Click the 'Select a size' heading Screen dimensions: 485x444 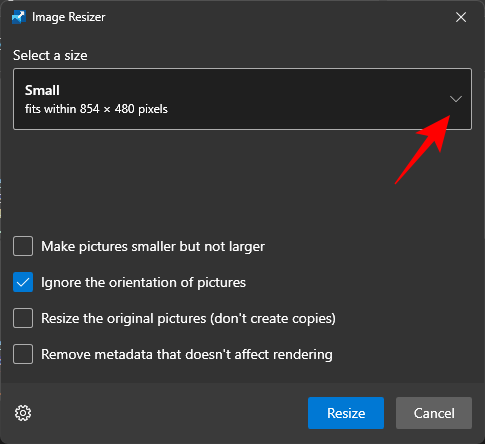coord(50,55)
